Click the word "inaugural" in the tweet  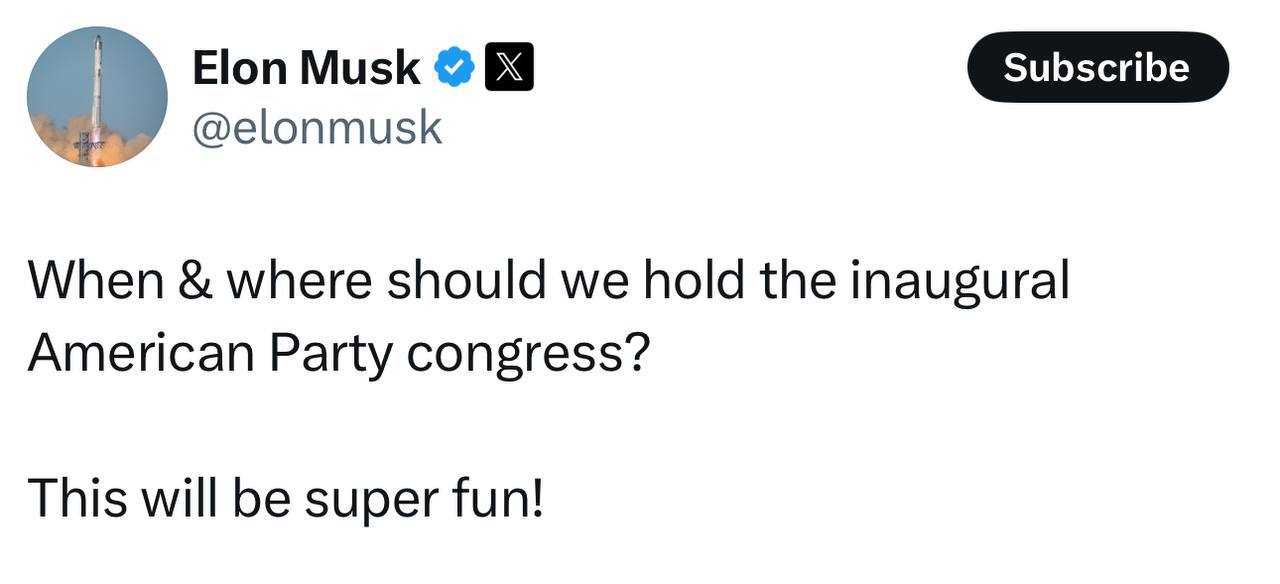tap(960, 279)
